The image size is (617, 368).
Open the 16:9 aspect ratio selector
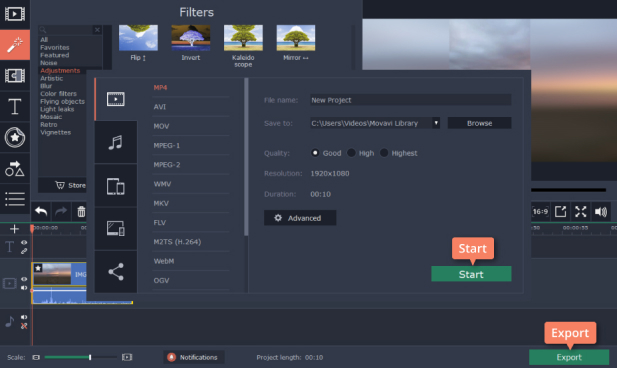540,212
